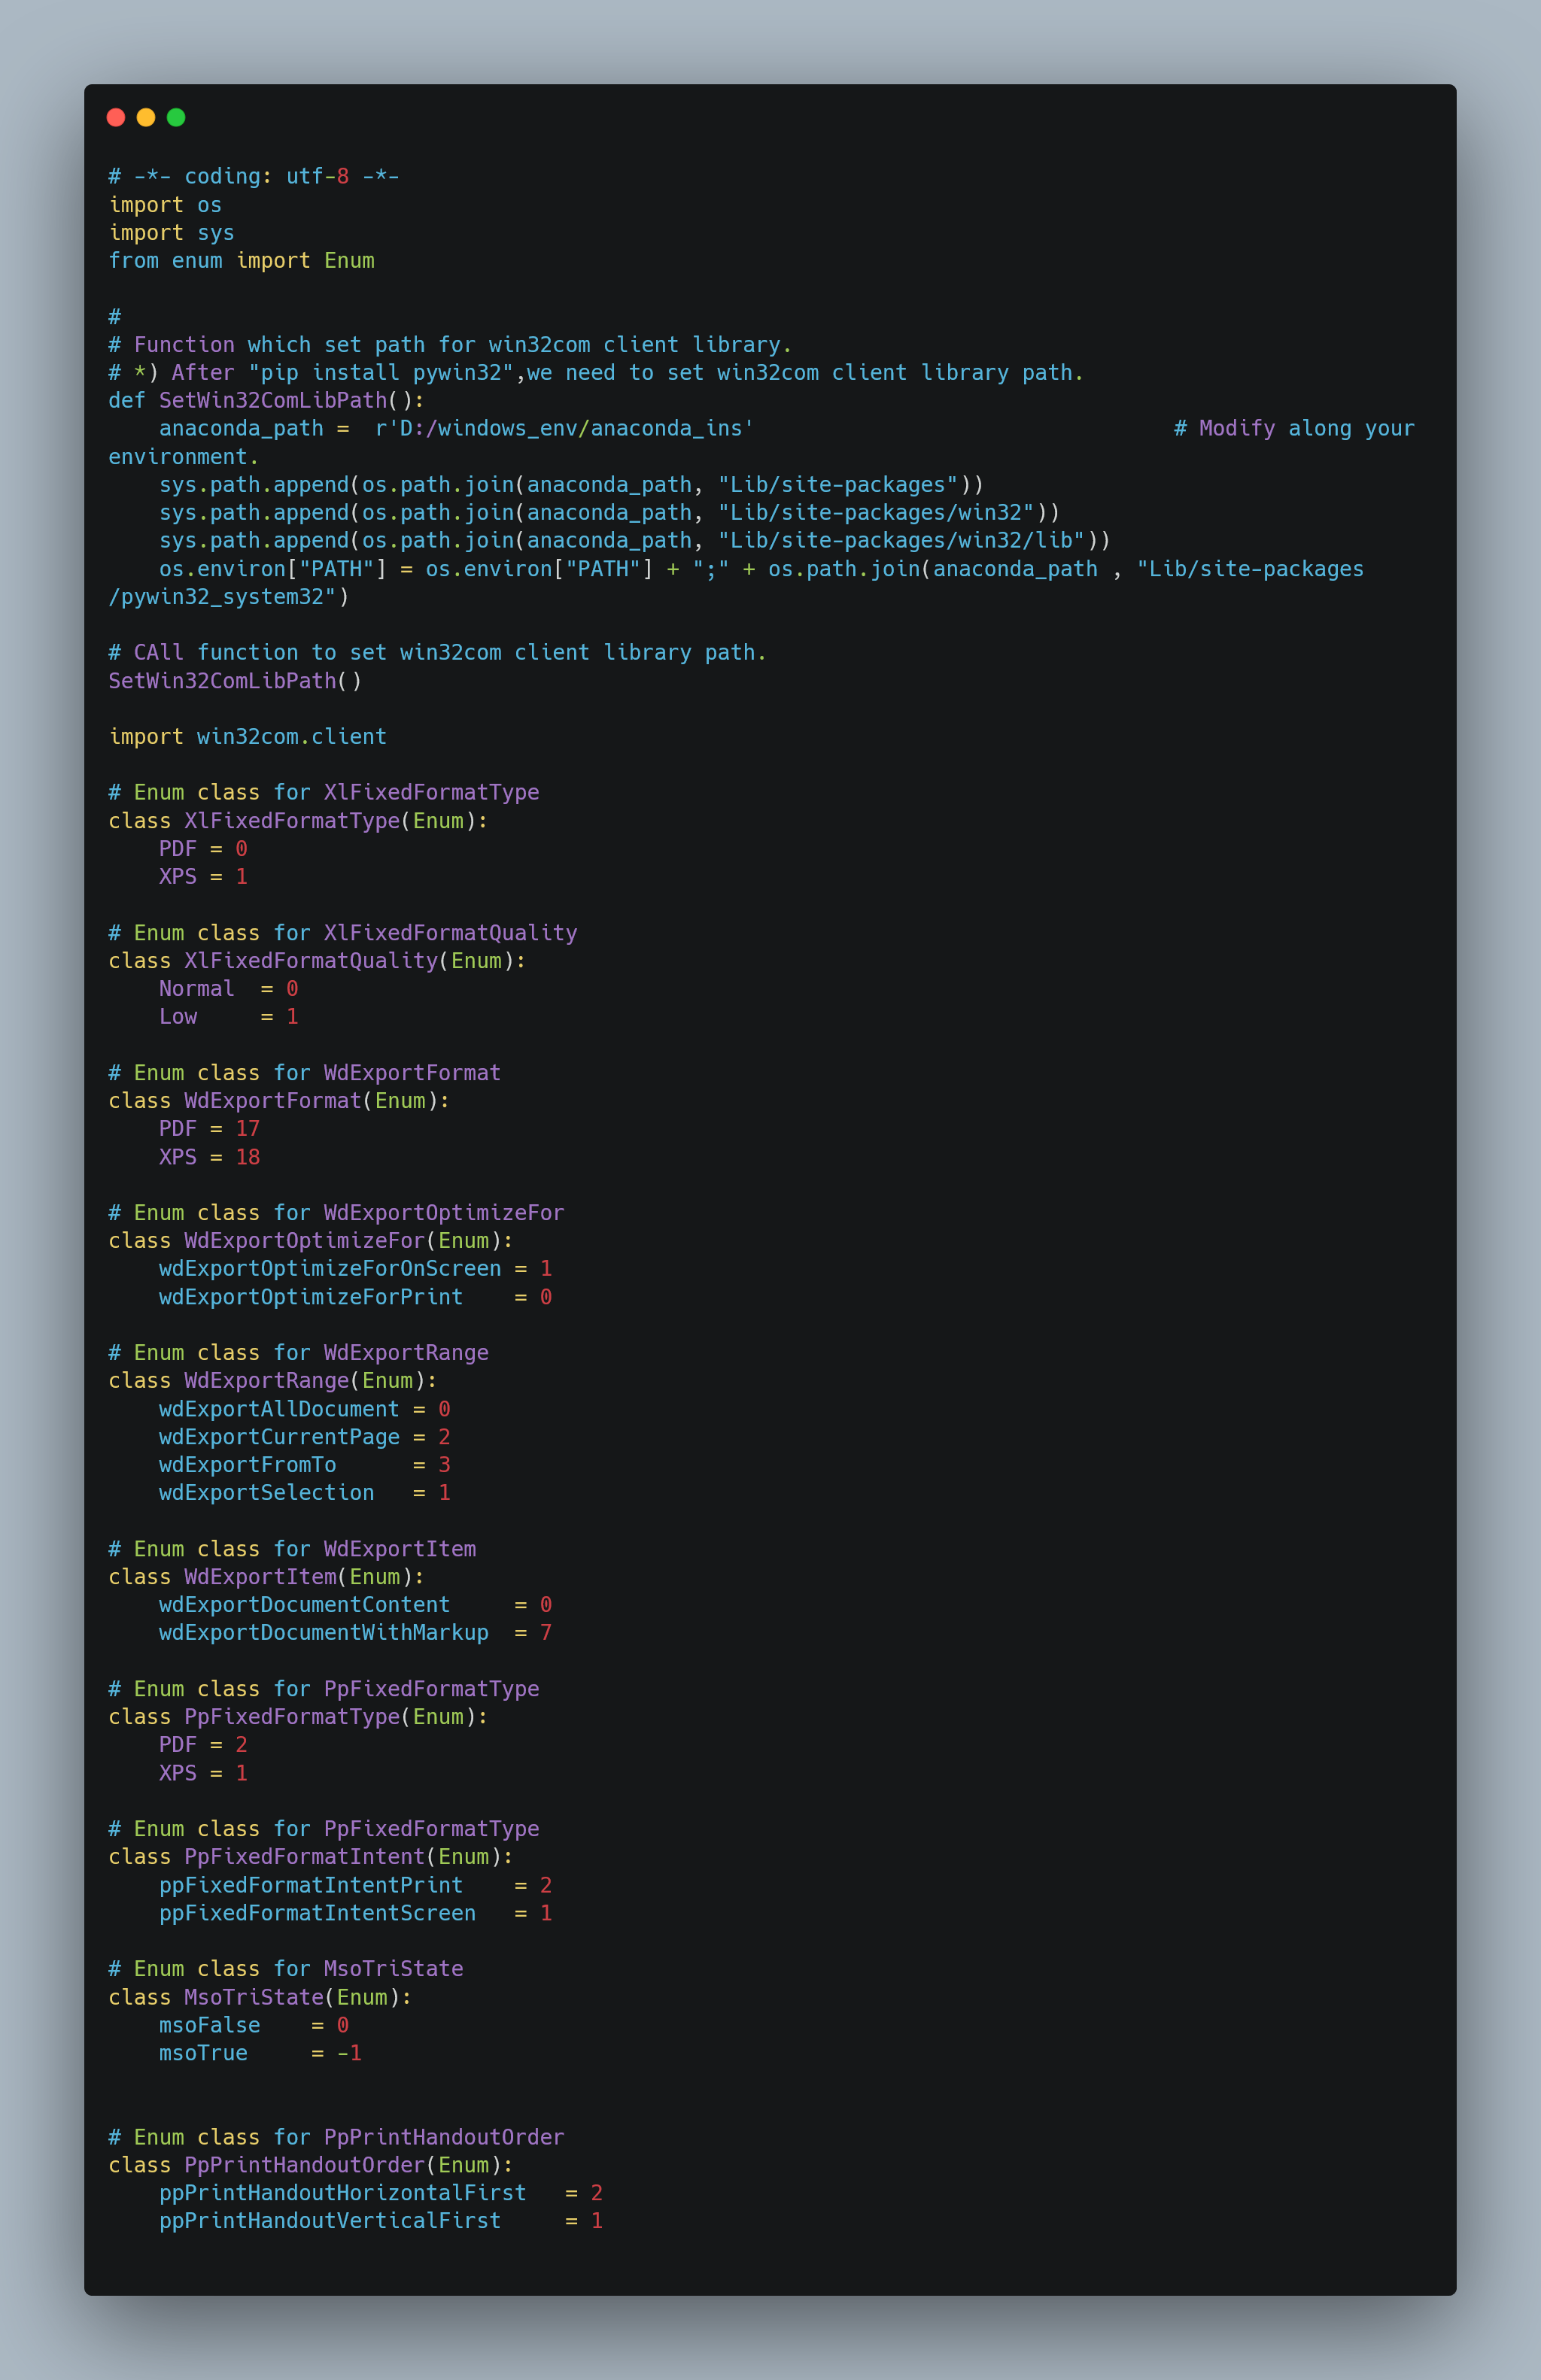Click the red close dot
The width and height of the screenshot is (1541, 2380).
(116, 118)
